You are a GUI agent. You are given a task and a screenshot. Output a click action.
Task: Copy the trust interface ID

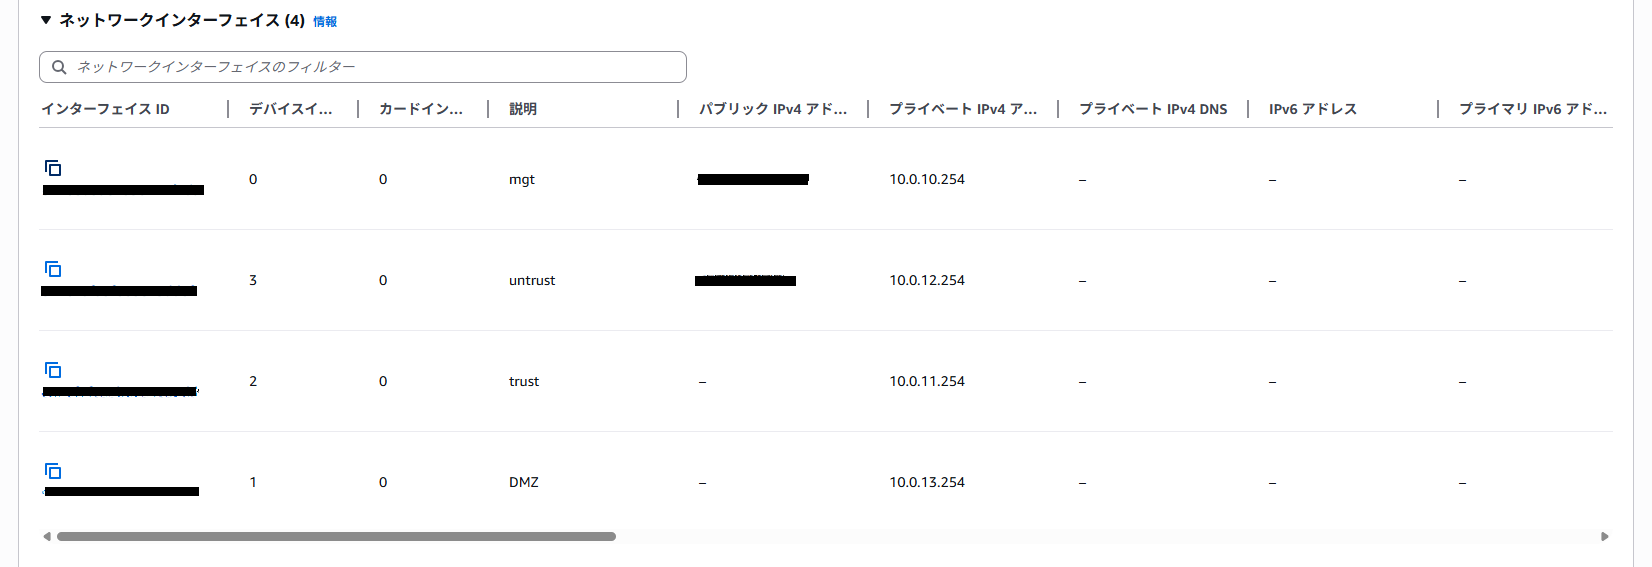click(54, 370)
